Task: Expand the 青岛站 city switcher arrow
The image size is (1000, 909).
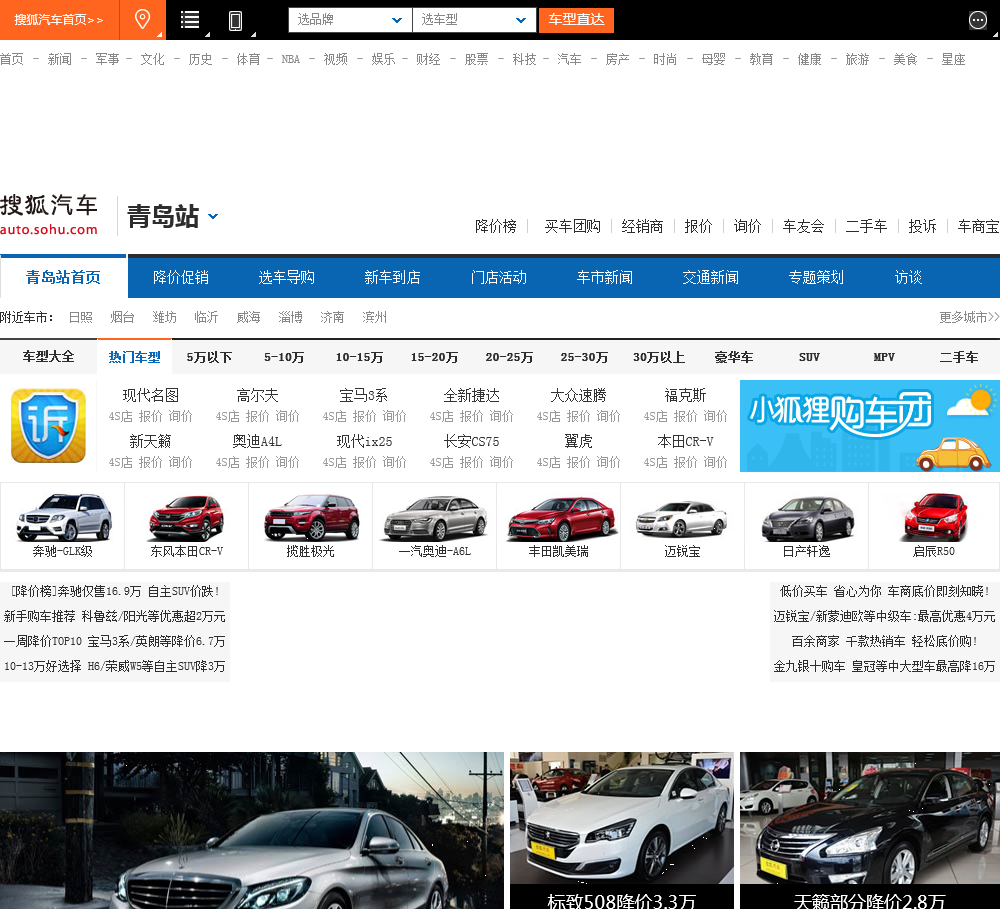Action: 213,216
